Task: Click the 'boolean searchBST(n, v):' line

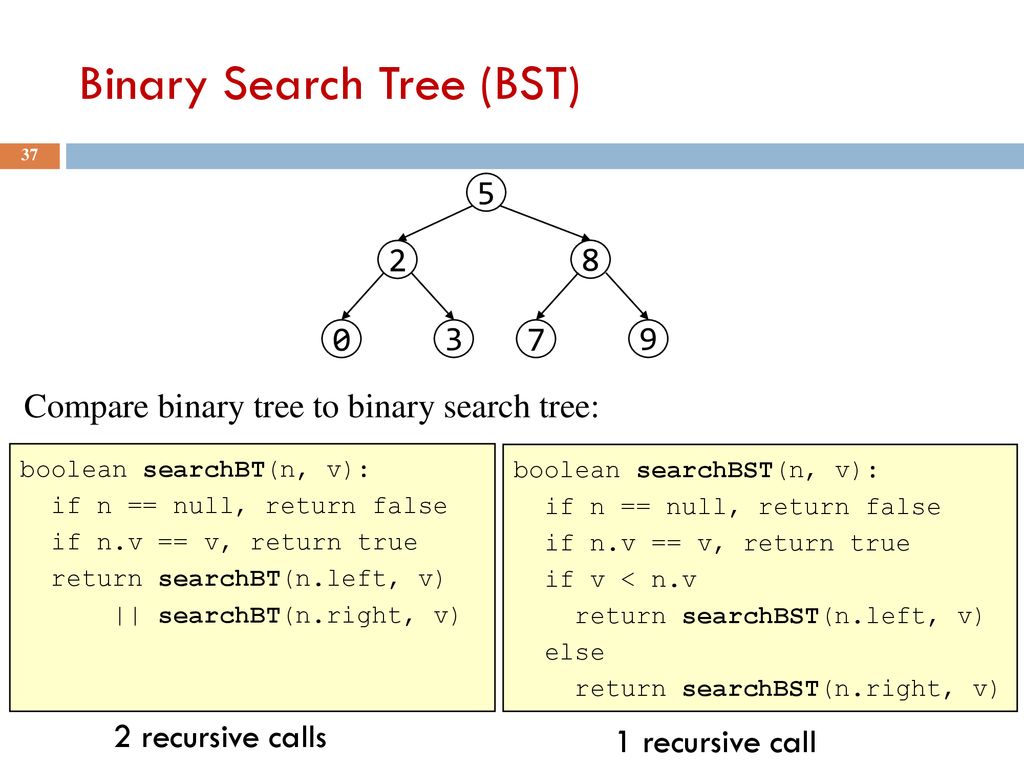Action: pyautogui.click(x=696, y=471)
